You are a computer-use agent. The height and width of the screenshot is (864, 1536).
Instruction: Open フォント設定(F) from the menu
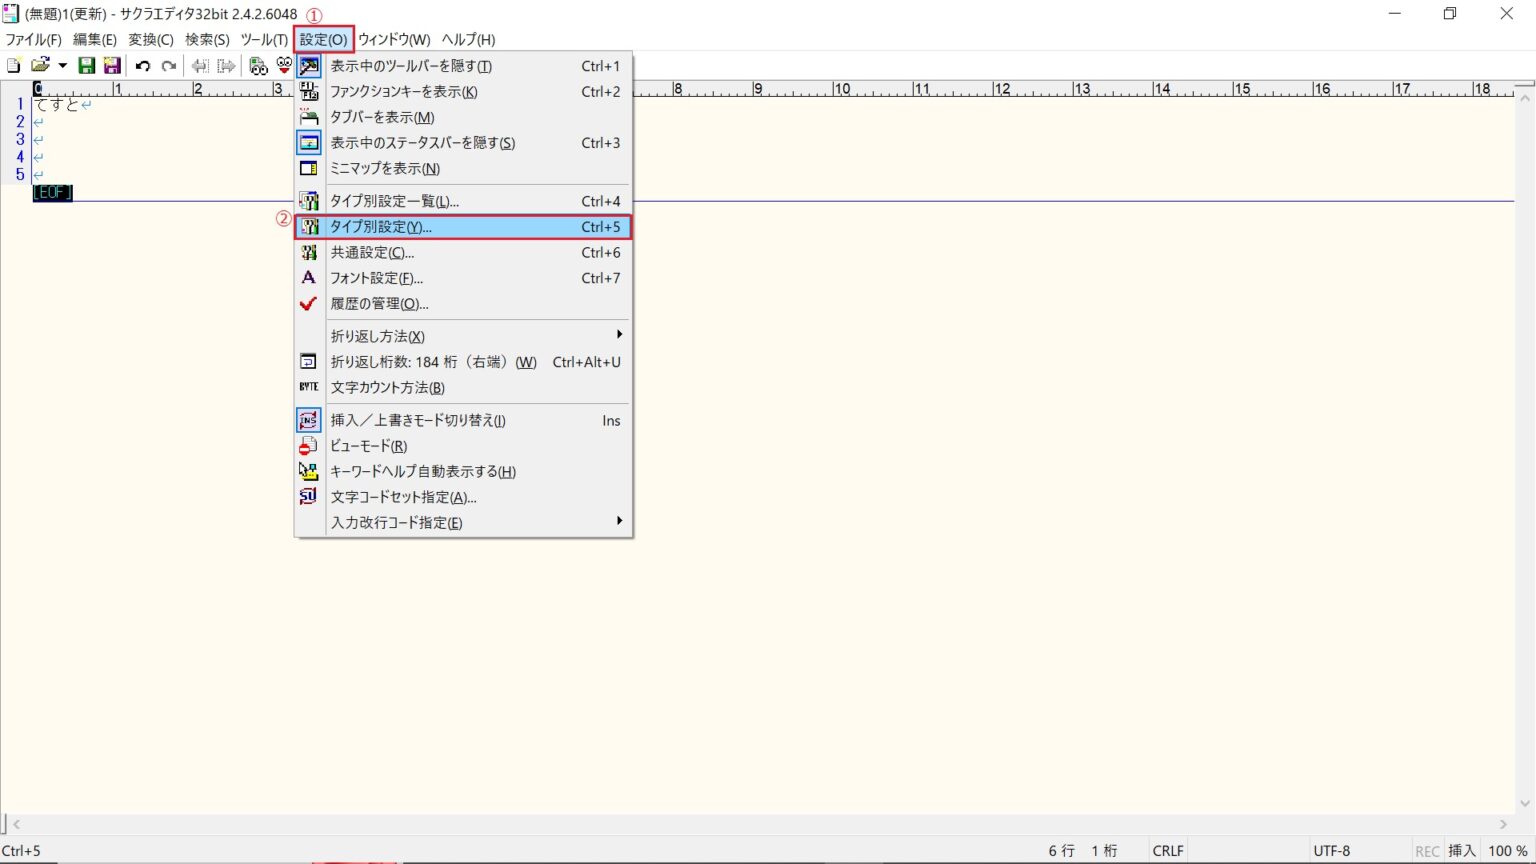pos(376,278)
